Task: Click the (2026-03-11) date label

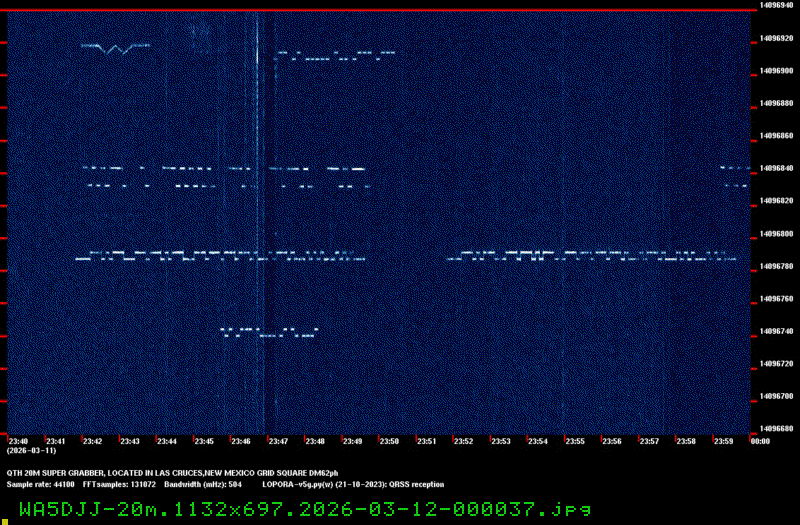Action: (31, 451)
